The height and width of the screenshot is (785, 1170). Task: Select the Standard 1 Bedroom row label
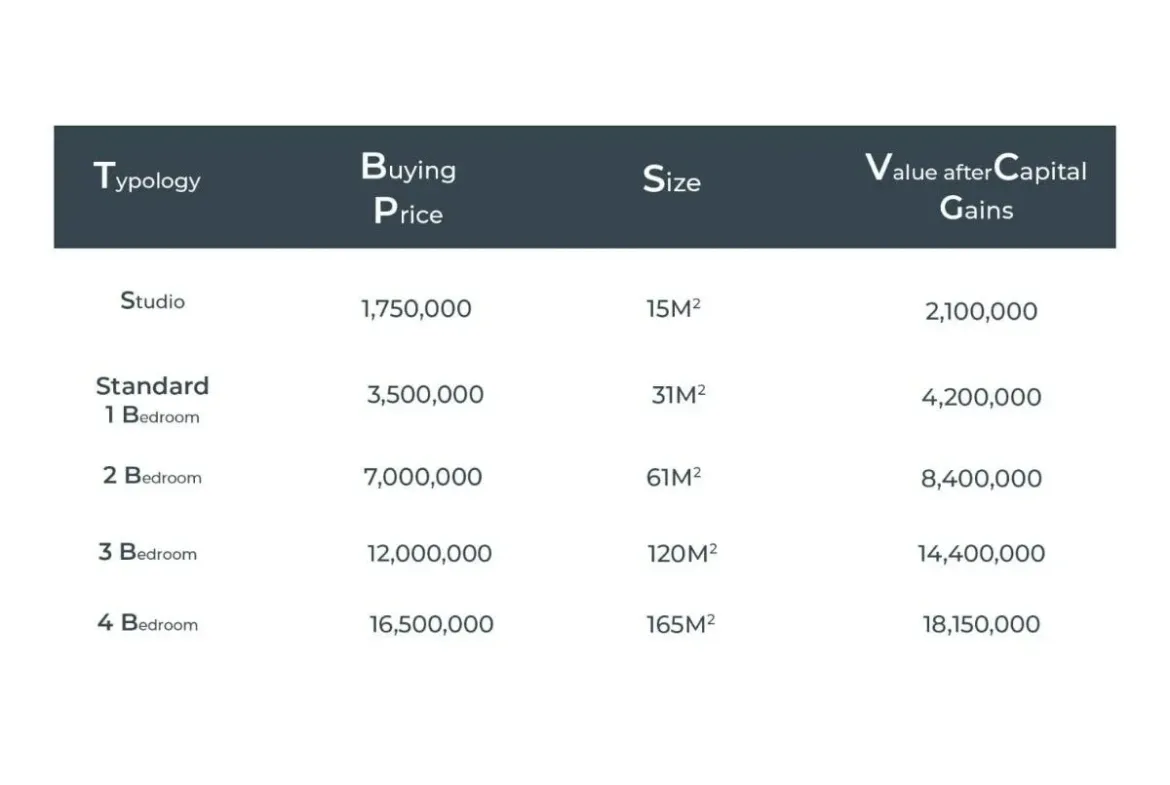(x=152, y=400)
